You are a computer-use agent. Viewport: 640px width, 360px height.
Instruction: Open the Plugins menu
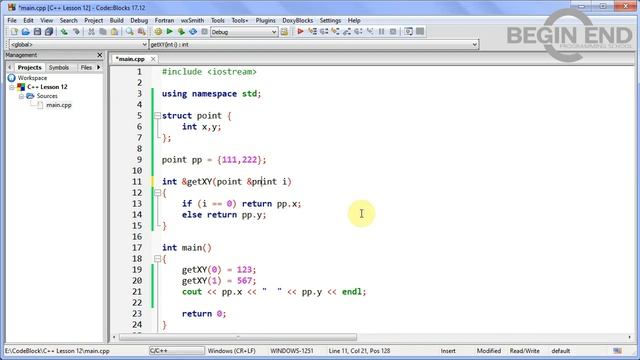click(265, 20)
